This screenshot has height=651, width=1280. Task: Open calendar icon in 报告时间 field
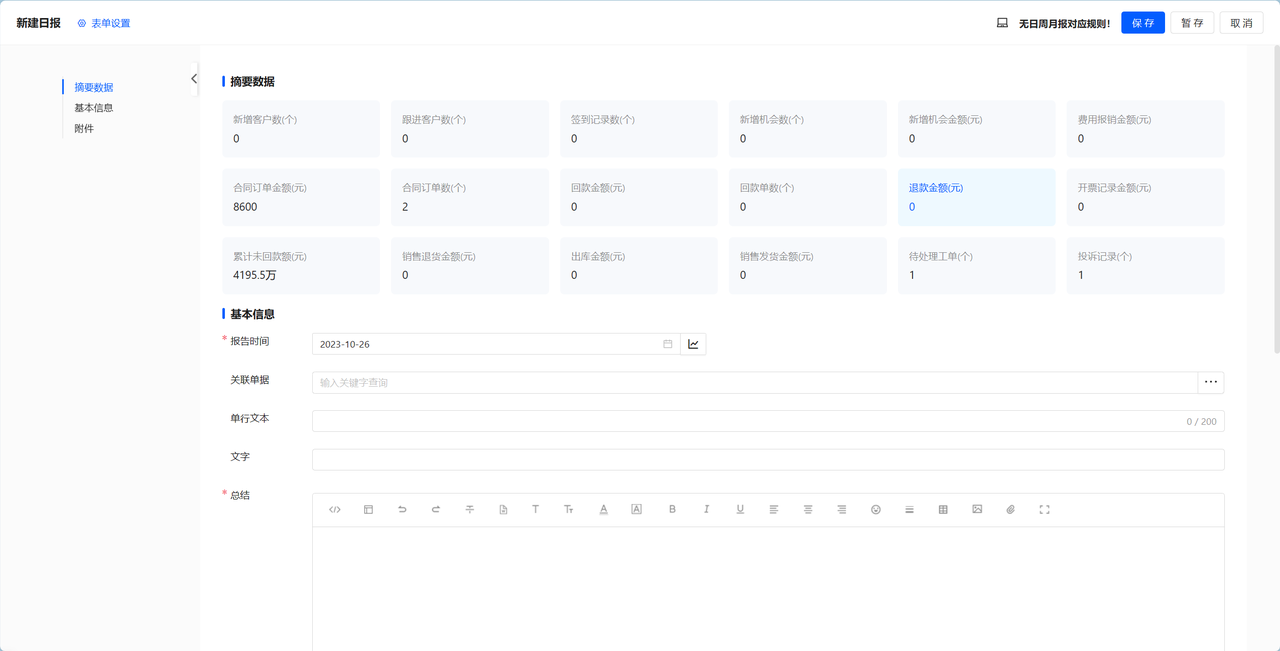[x=668, y=344]
